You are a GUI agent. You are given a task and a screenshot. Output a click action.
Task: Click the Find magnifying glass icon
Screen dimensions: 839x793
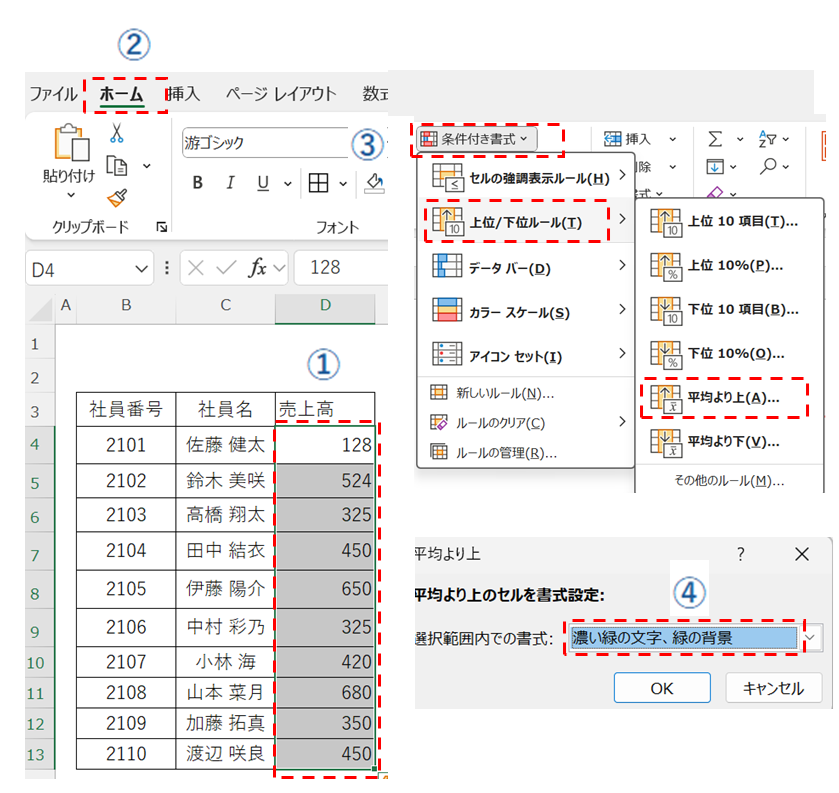point(768,166)
